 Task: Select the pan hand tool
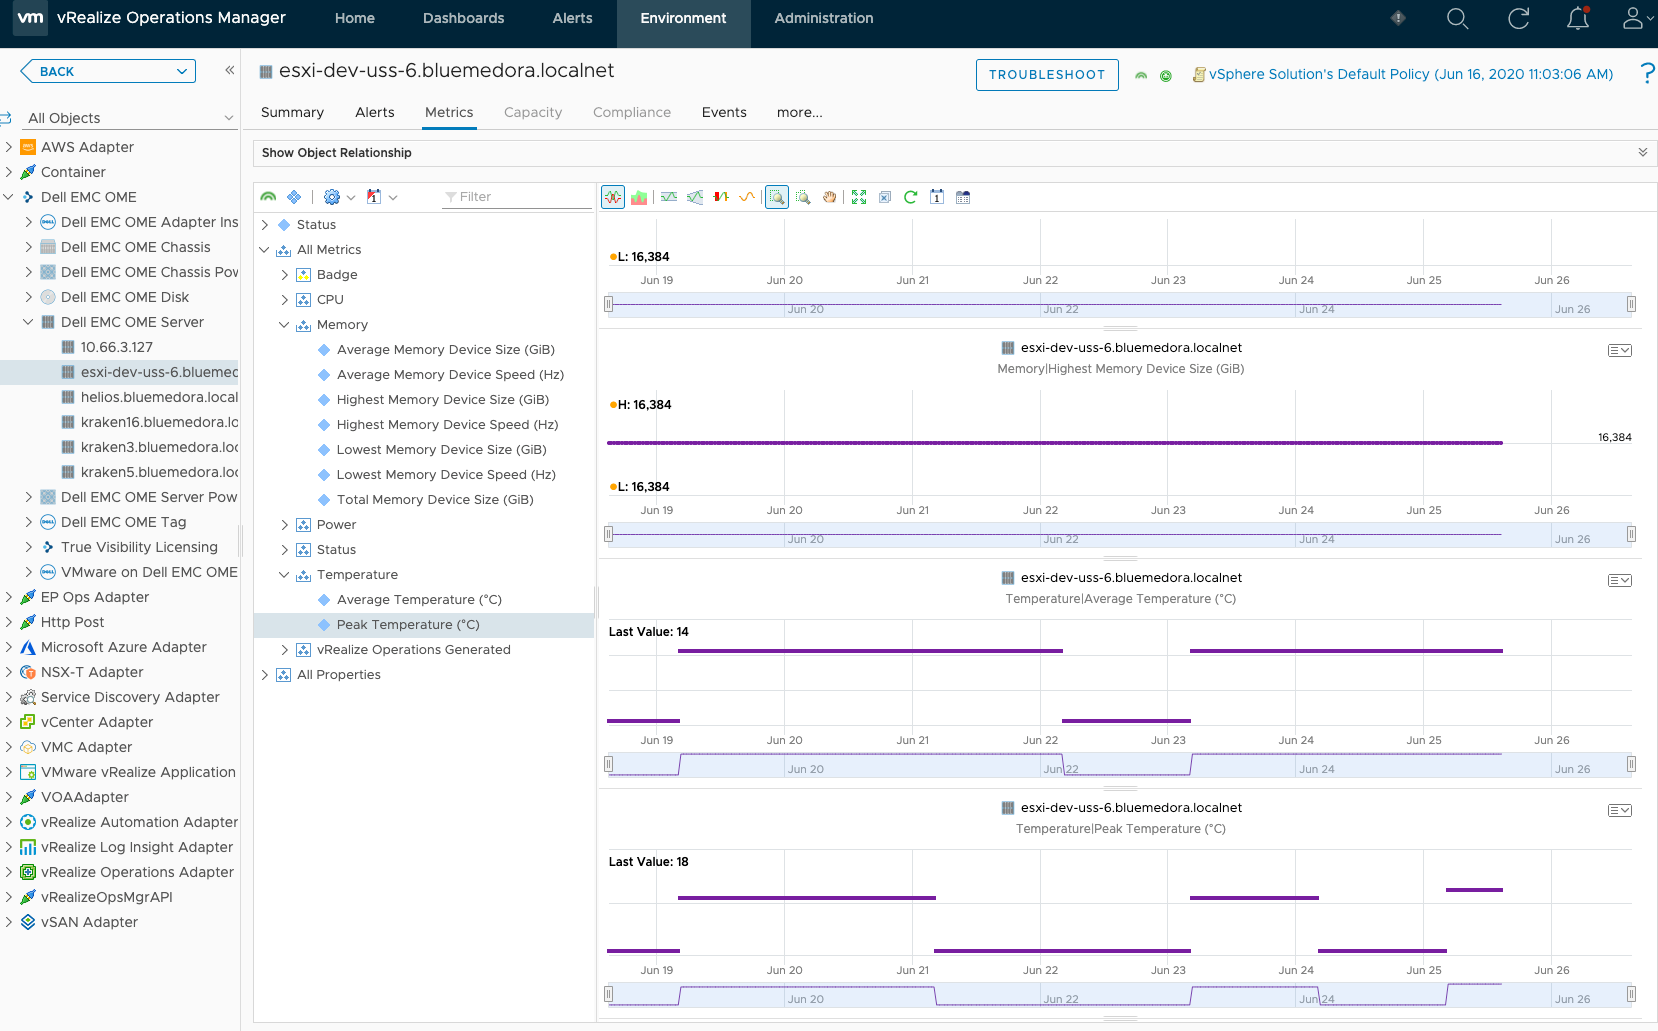[829, 197]
